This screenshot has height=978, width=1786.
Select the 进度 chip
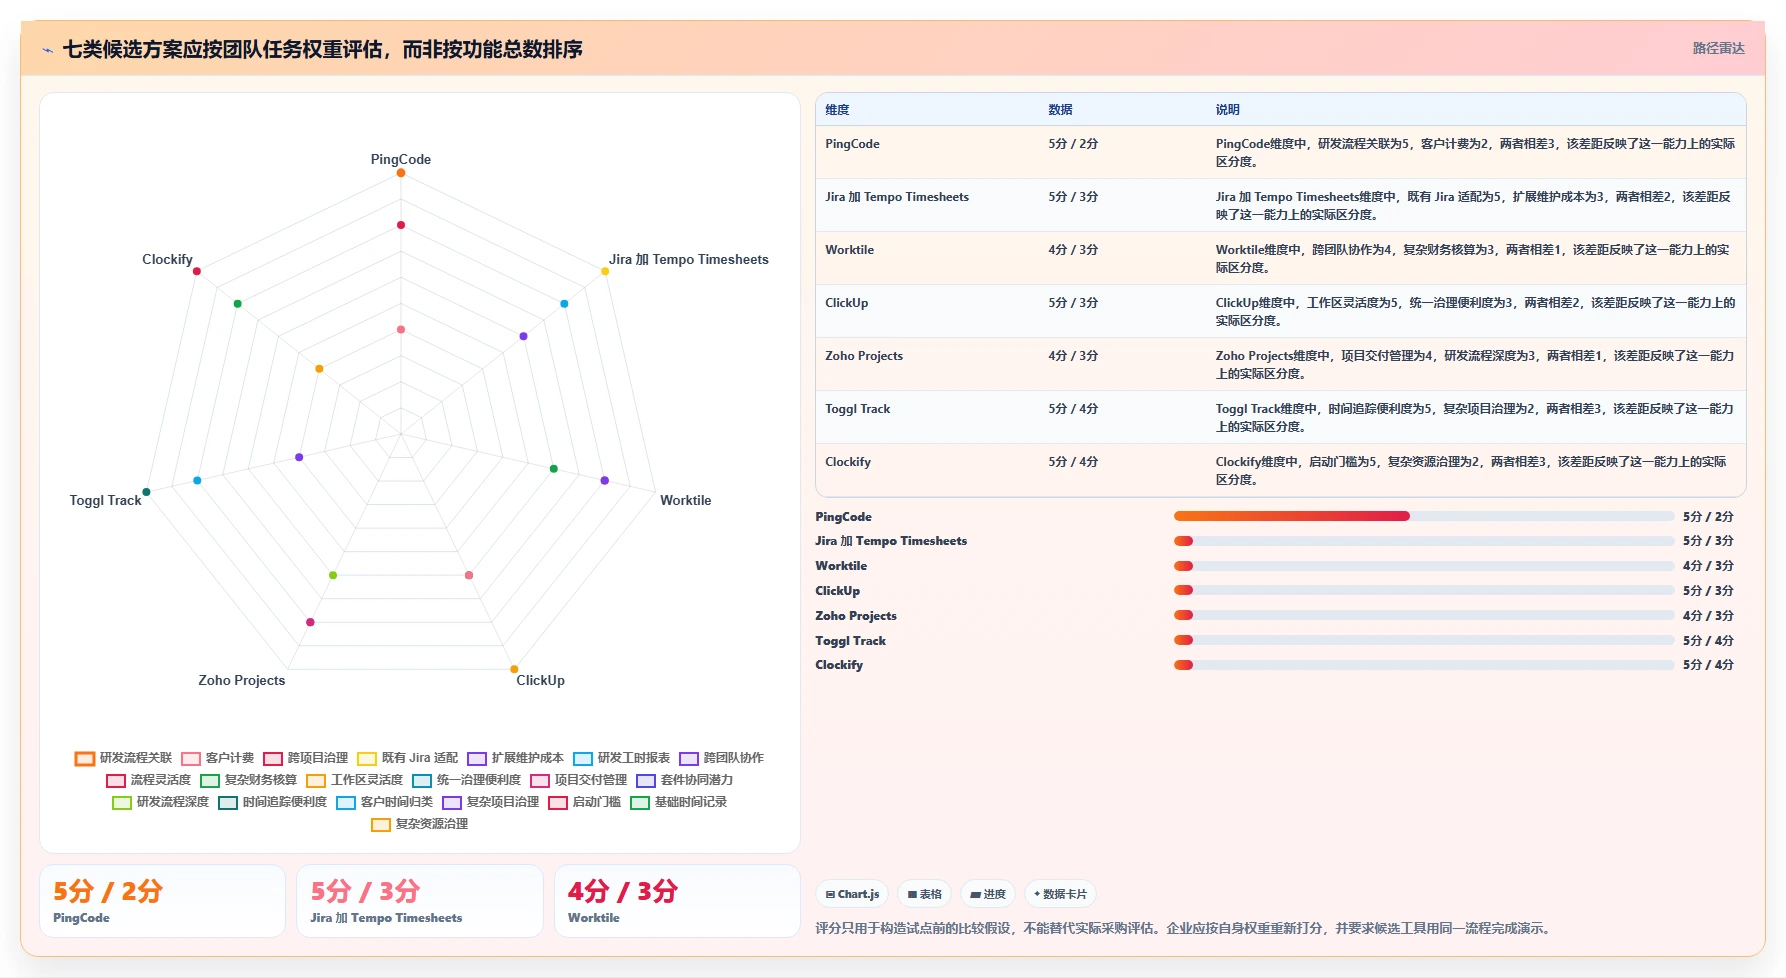(x=988, y=894)
